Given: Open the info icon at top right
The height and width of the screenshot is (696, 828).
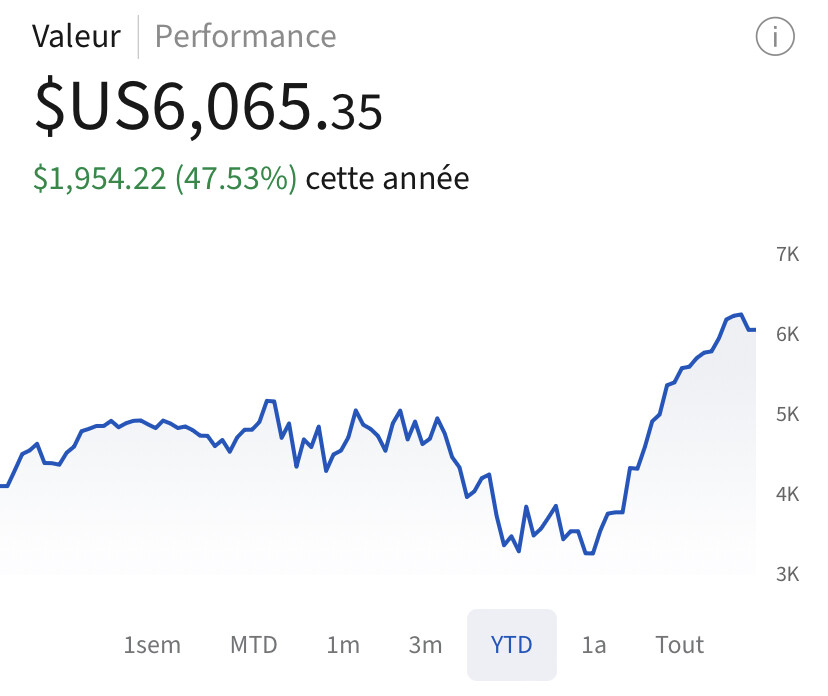Looking at the screenshot, I should click(x=775, y=36).
